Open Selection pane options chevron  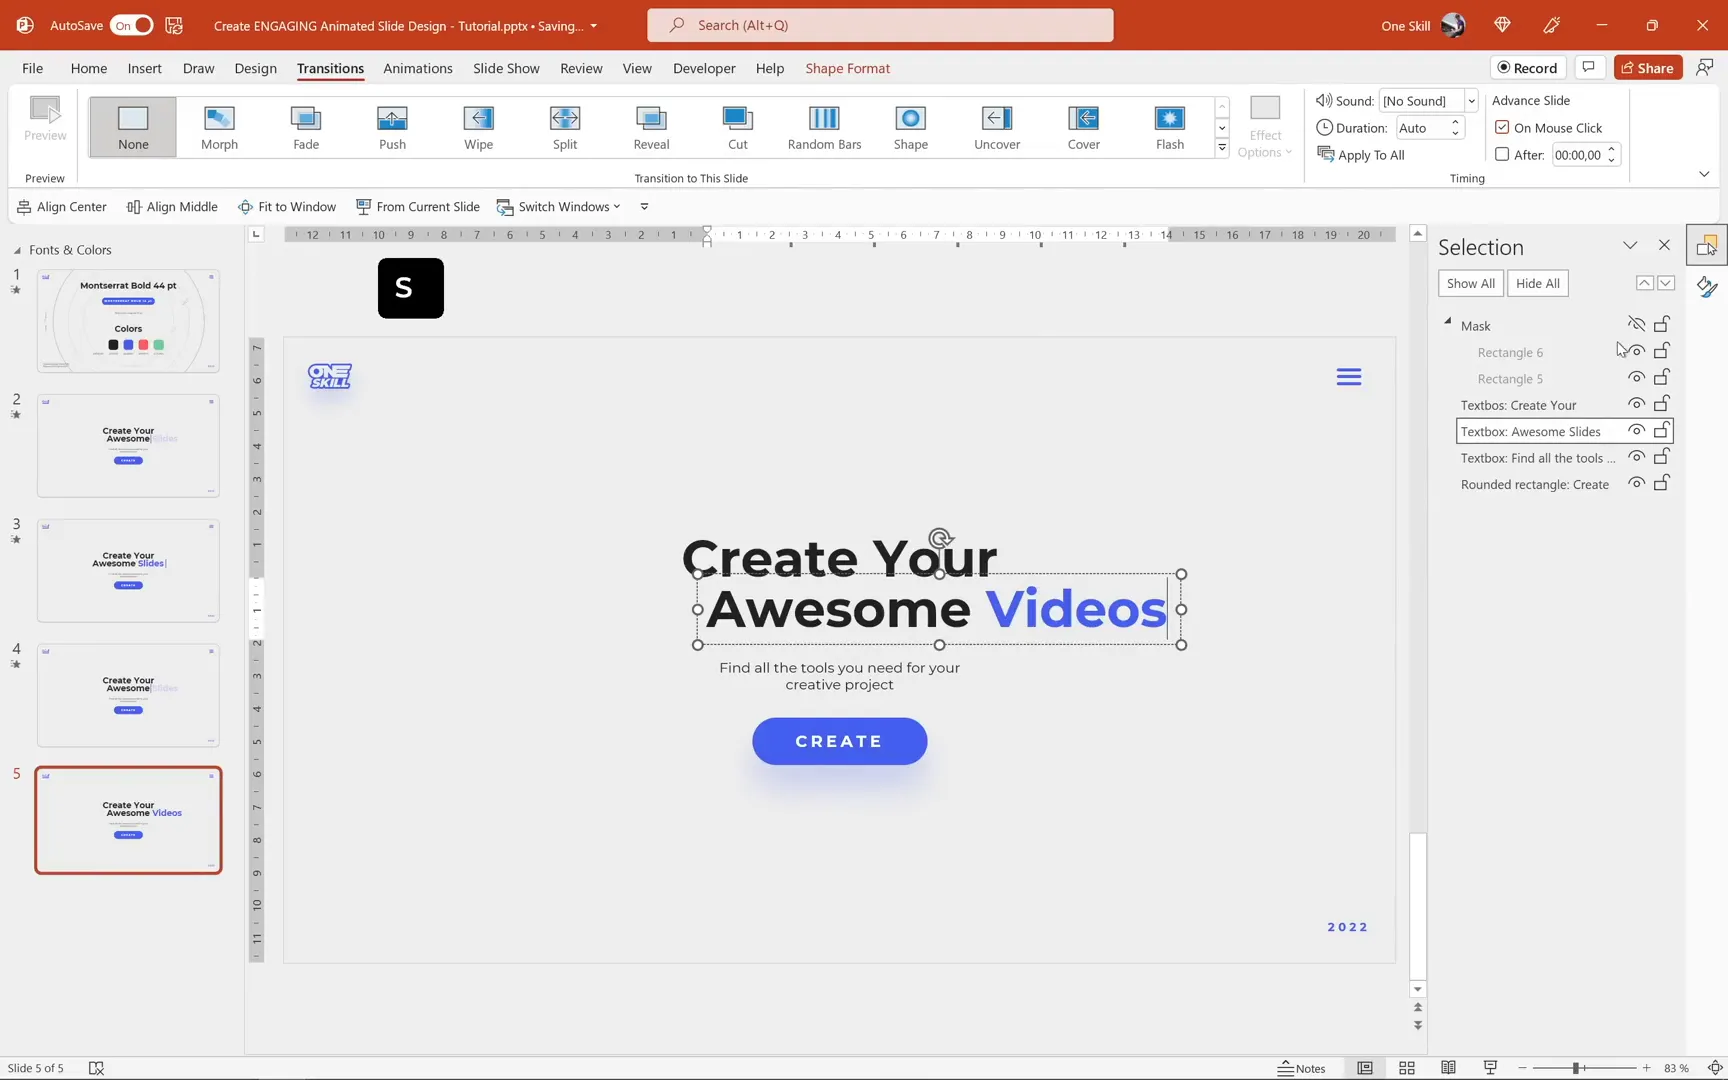[1630, 245]
